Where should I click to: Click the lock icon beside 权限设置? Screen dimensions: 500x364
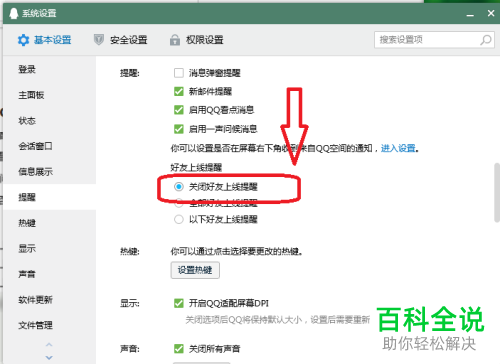tap(175, 40)
